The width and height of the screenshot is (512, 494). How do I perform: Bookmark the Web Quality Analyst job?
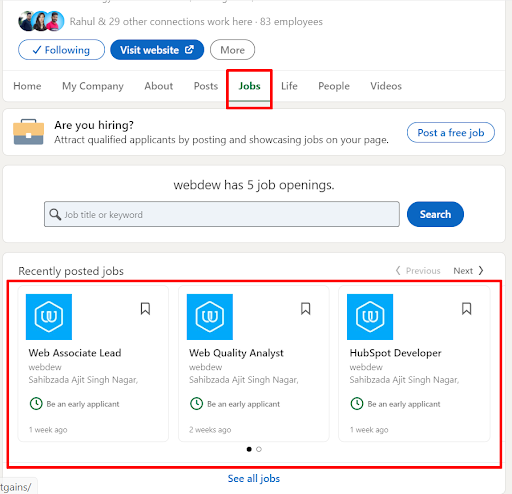coord(306,309)
